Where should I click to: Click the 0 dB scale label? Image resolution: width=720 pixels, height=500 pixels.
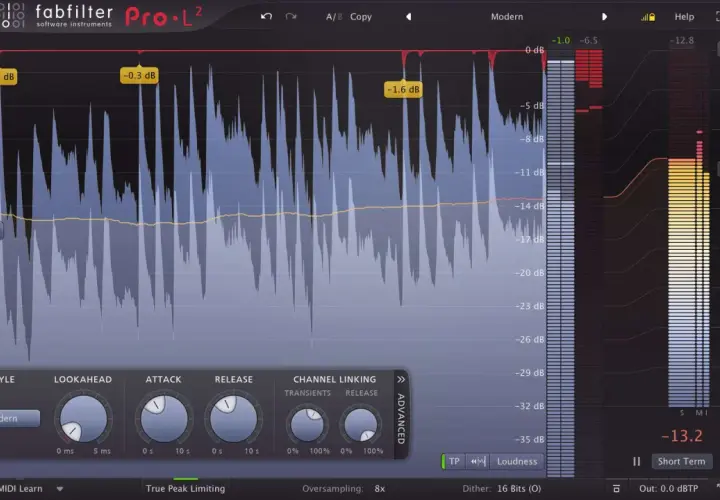[534, 50]
